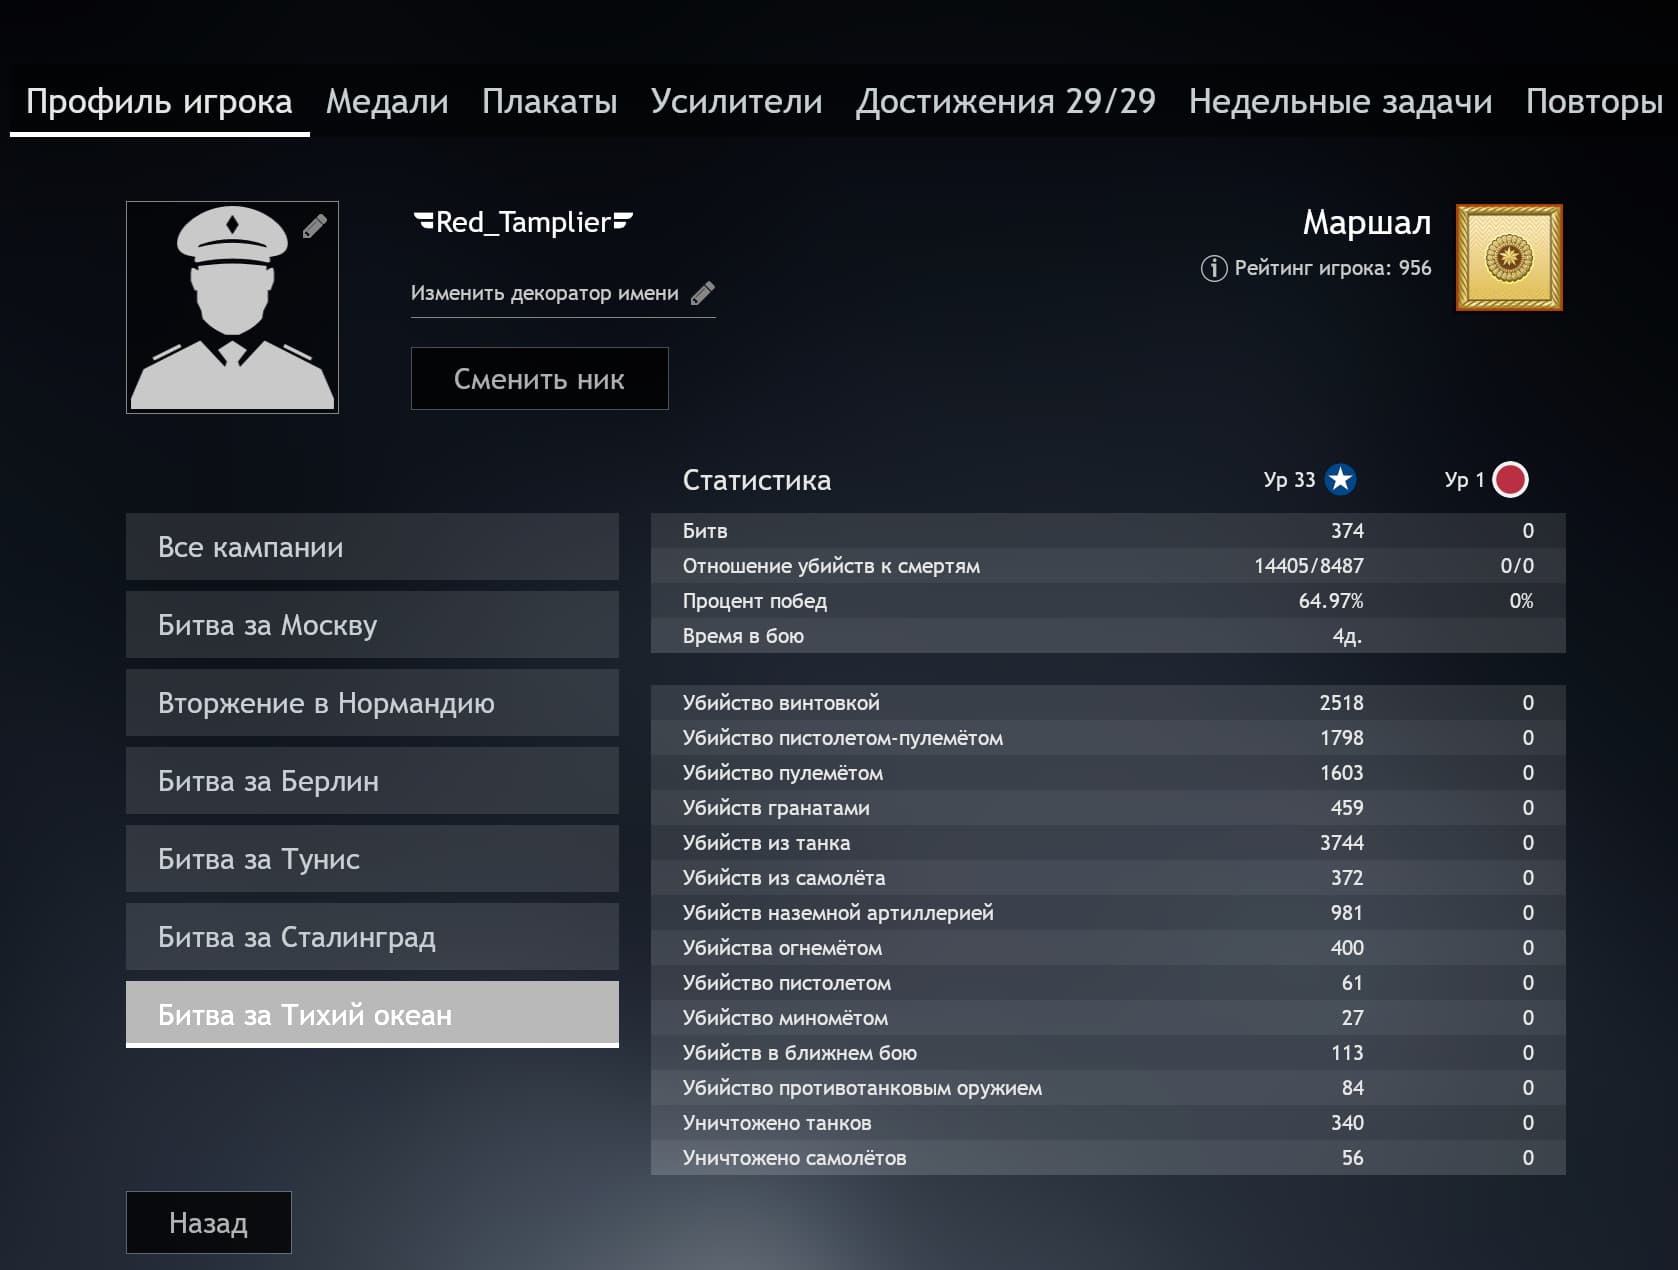The height and width of the screenshot is (1270, 1678).
Task: Click the blue star Allies faction icon
Action: click(1340, 480)
